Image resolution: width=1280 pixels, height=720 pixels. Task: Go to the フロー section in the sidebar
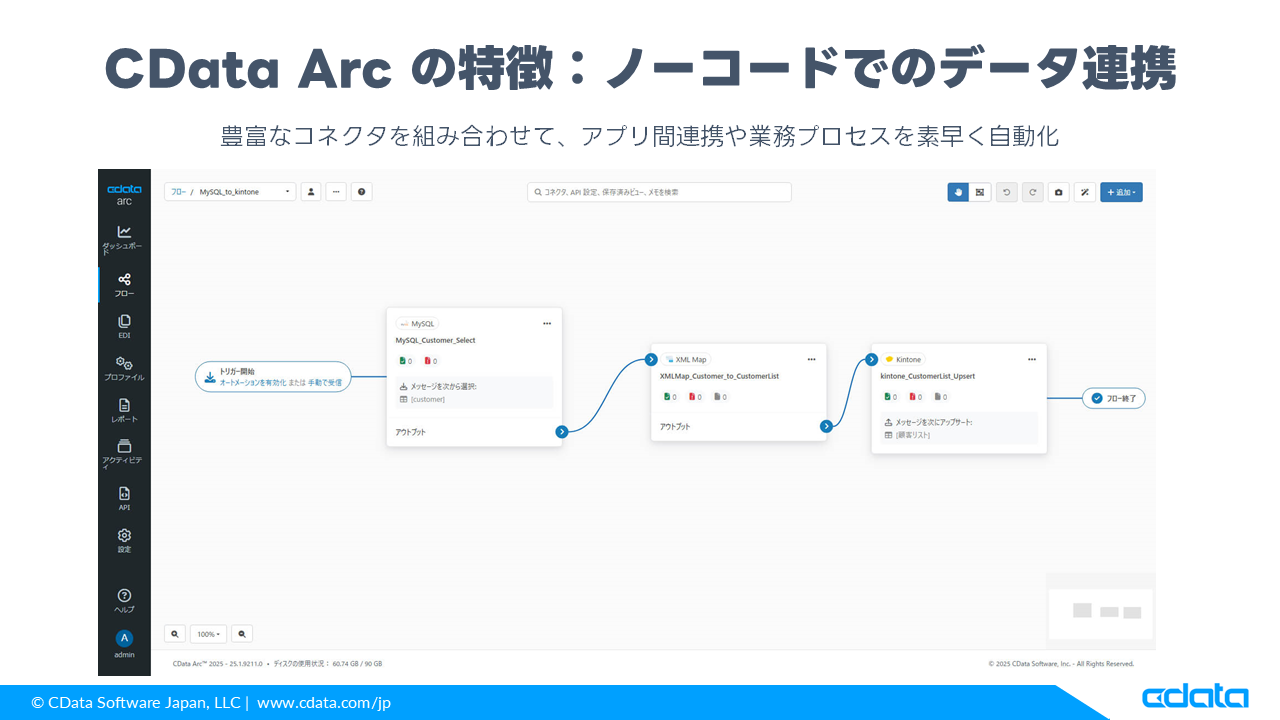coord(124,285)
